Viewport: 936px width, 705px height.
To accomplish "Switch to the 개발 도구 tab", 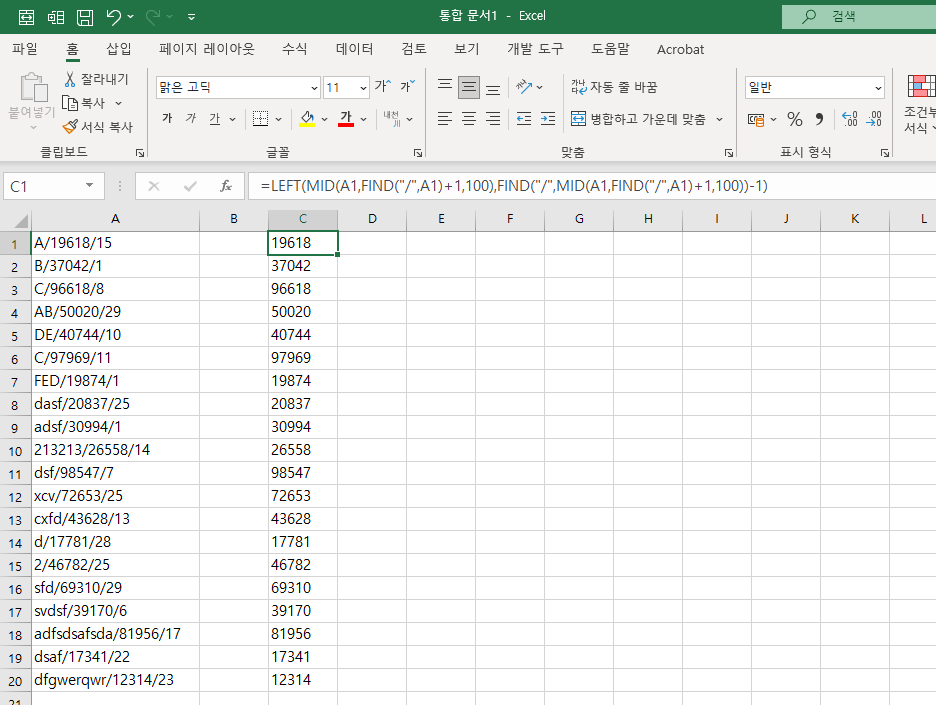I will 535,49.
